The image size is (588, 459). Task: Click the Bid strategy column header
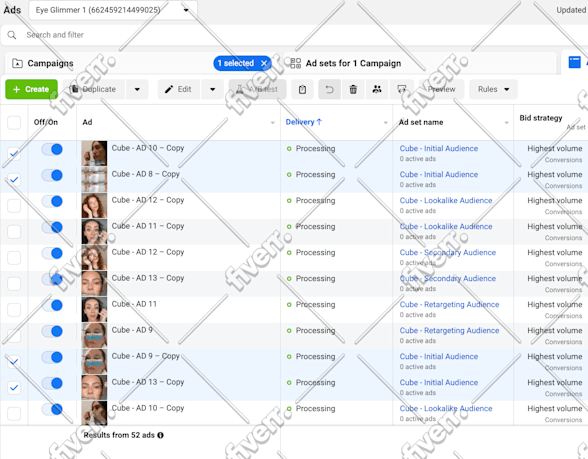click(541, 118)
